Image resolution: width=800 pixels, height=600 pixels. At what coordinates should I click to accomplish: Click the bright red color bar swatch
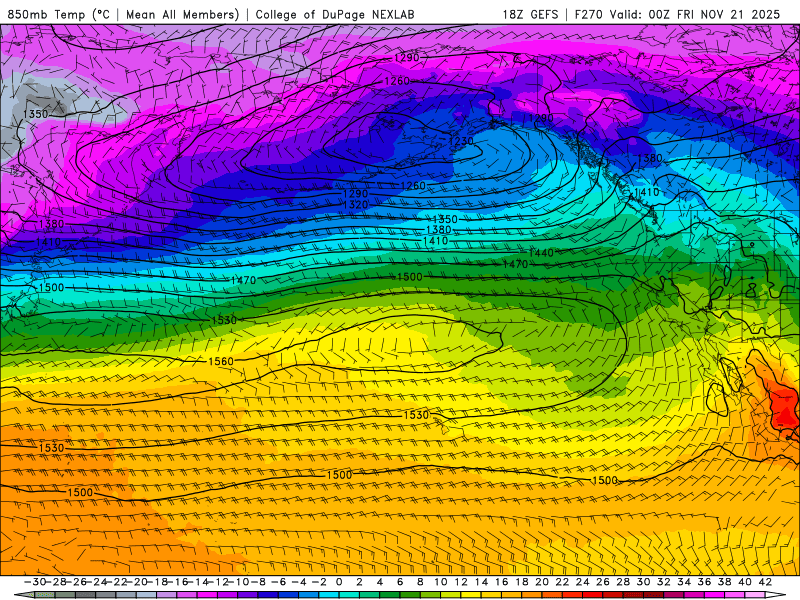[x=593, y=595]
